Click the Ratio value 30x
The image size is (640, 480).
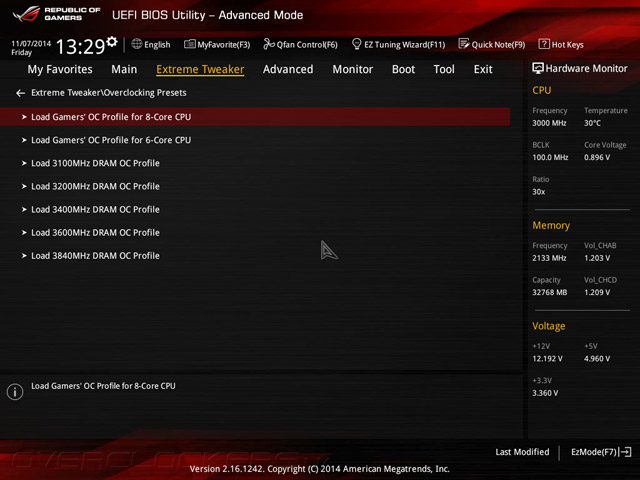[x=539, y=192]
